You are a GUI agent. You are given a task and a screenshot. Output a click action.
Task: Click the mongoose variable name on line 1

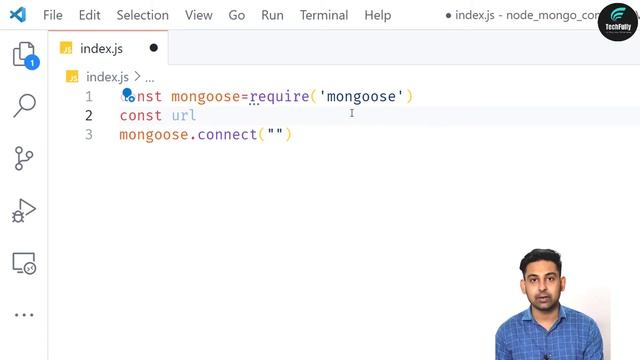[206, 97]
